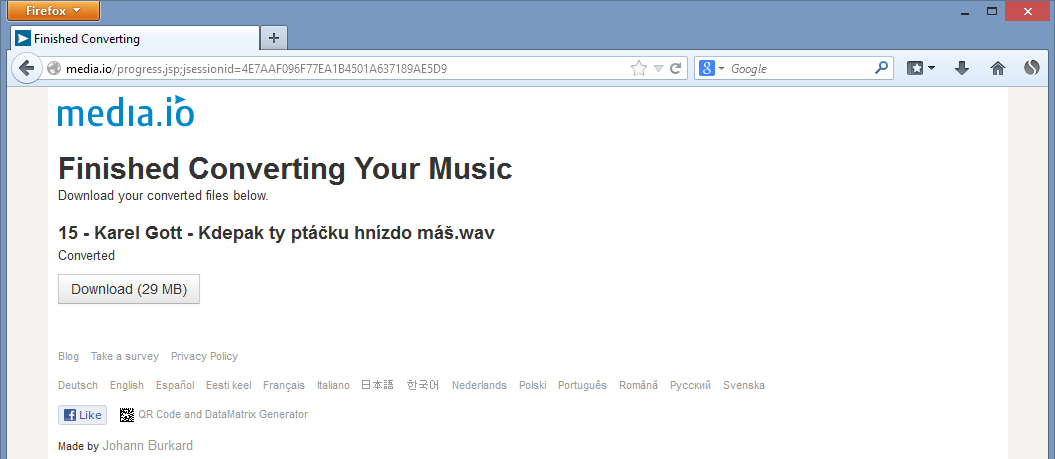Switch language to 日本語
Image resolution: width=1055 pixels, height=459 pixels.
point(377,385)
